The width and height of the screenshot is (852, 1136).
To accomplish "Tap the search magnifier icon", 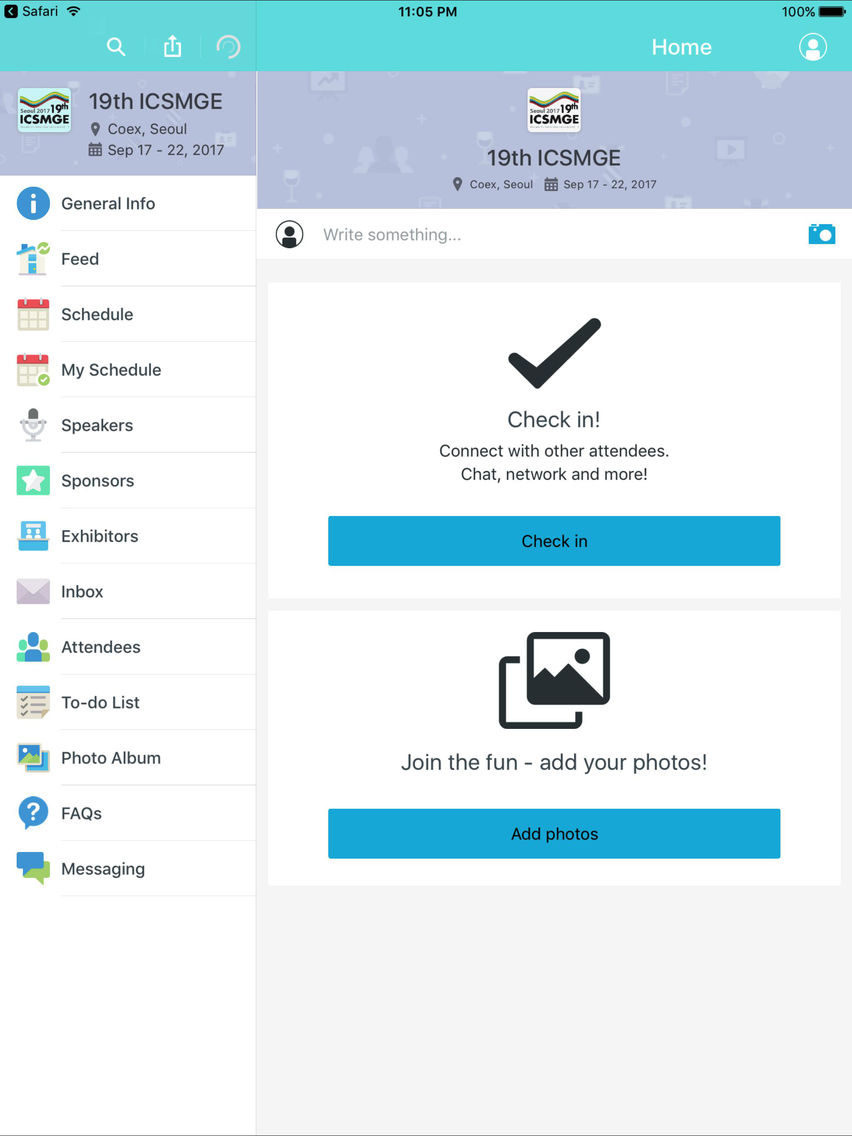I will click(x=116, y=47).
